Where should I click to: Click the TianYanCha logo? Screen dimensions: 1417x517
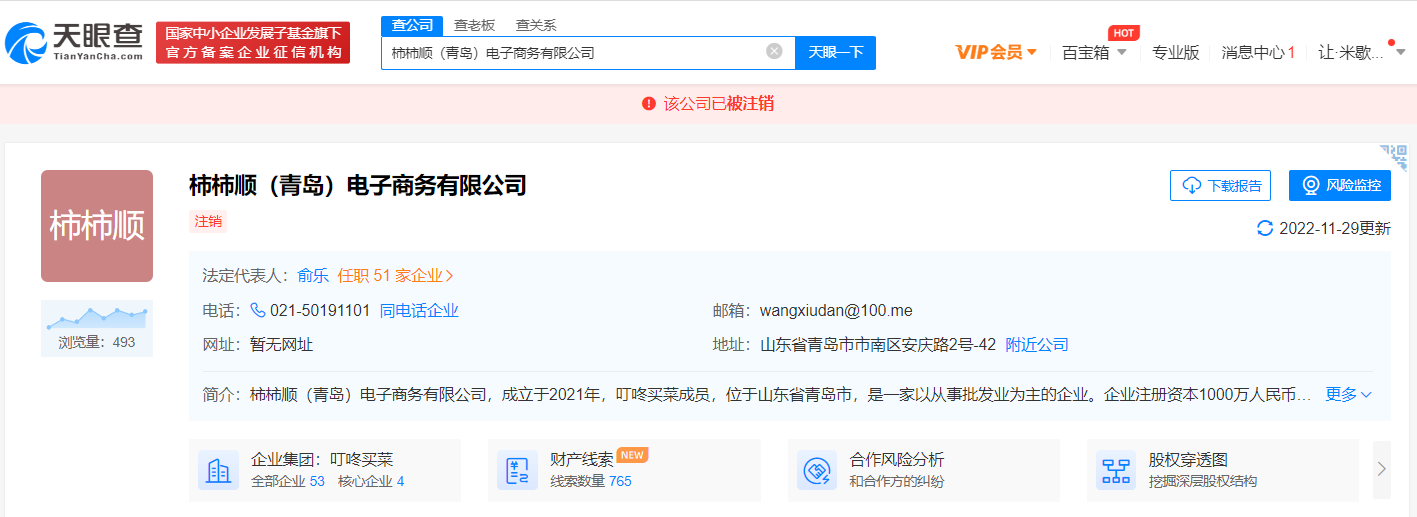[75, 42]
